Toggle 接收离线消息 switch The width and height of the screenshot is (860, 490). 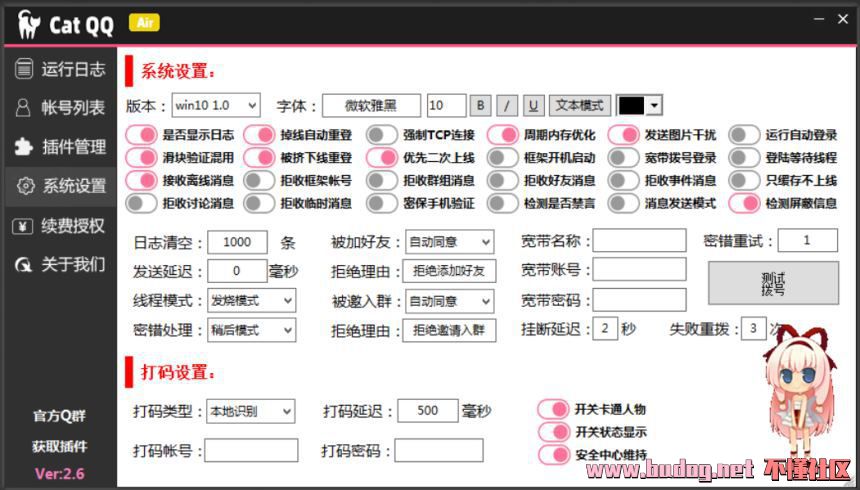(141, 181)
